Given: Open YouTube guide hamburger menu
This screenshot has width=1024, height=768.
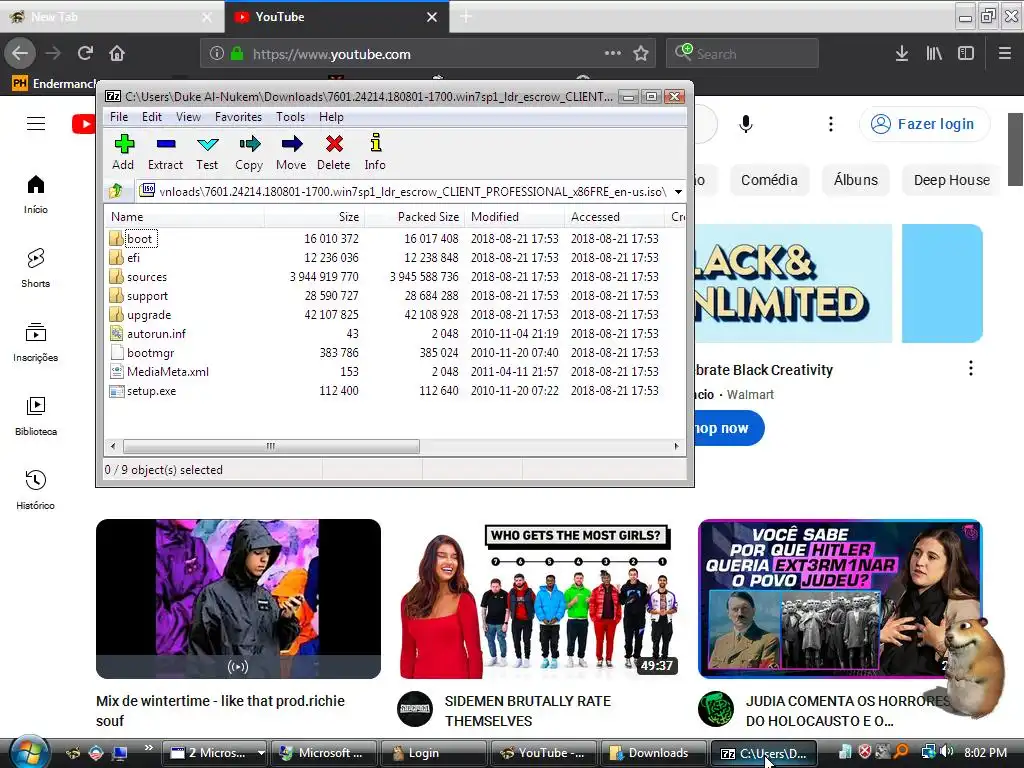Looking at the screenshot, I should tap(36, 123).
